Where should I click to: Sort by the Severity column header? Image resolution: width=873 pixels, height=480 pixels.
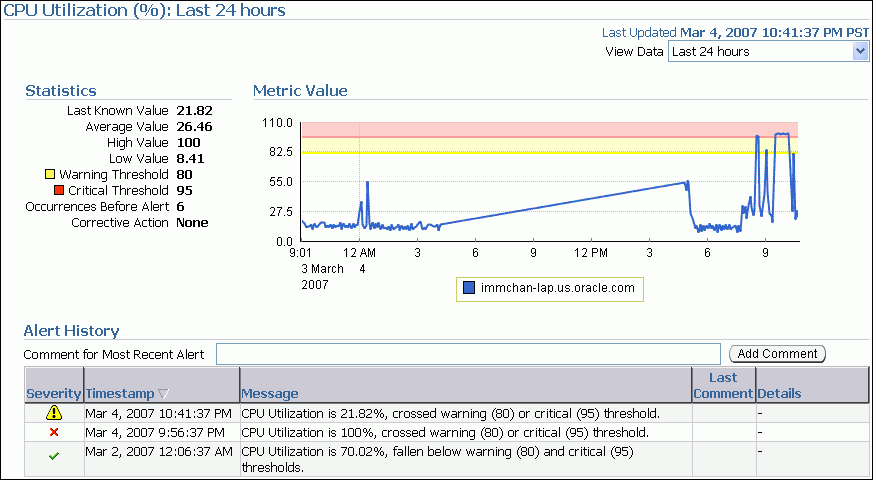tap(53, 393)
